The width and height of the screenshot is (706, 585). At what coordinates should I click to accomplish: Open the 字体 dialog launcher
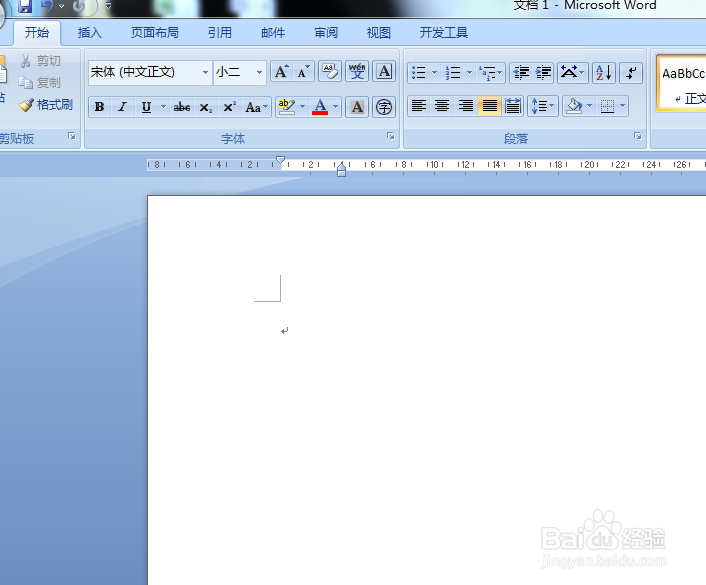tap(390, 136)
